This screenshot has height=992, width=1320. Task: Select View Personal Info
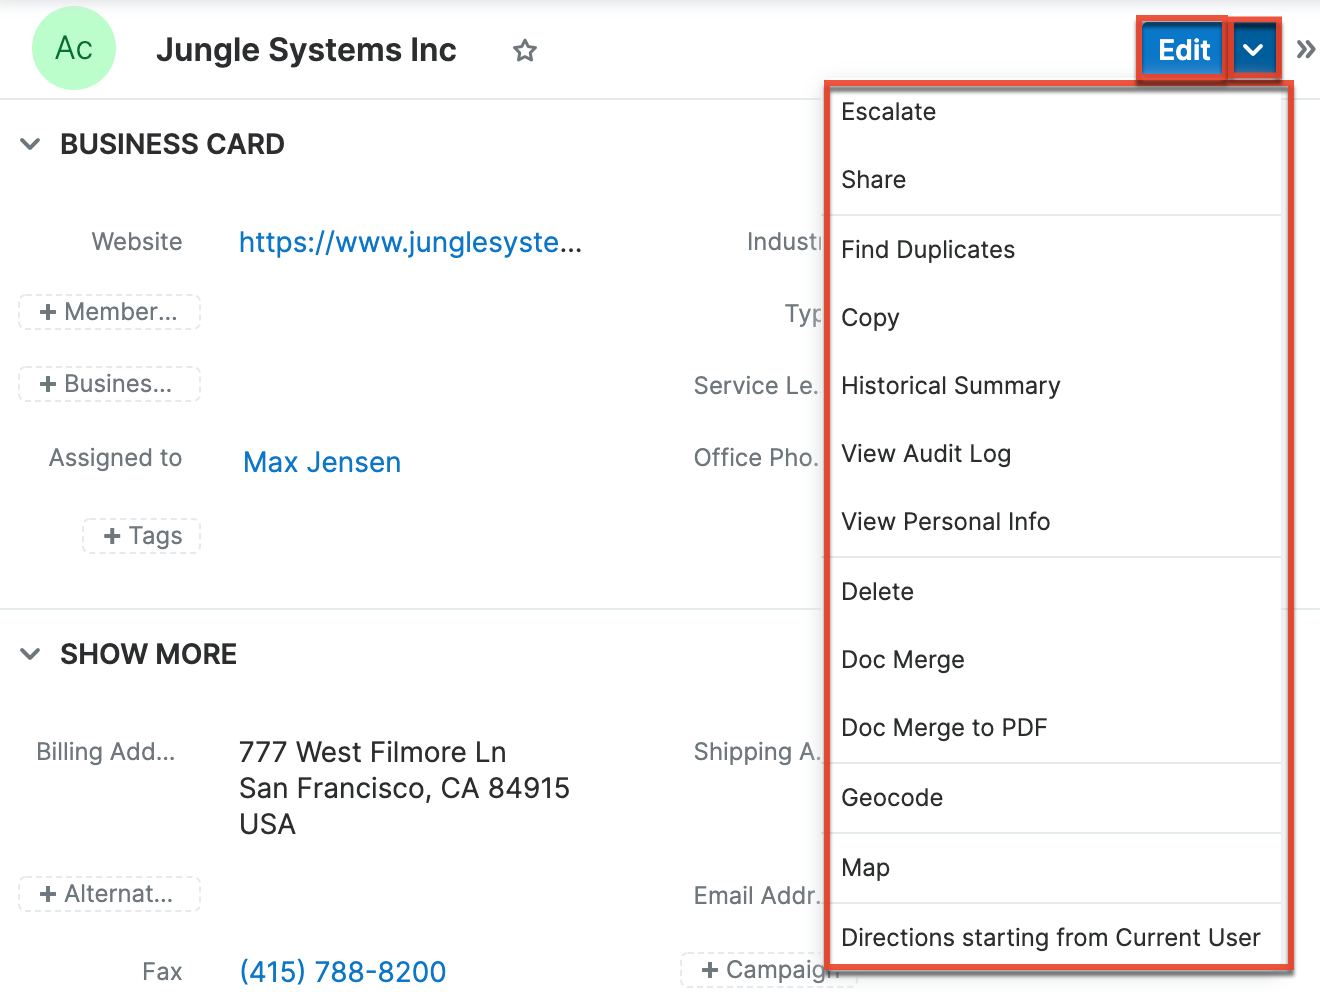pos(945,521)
